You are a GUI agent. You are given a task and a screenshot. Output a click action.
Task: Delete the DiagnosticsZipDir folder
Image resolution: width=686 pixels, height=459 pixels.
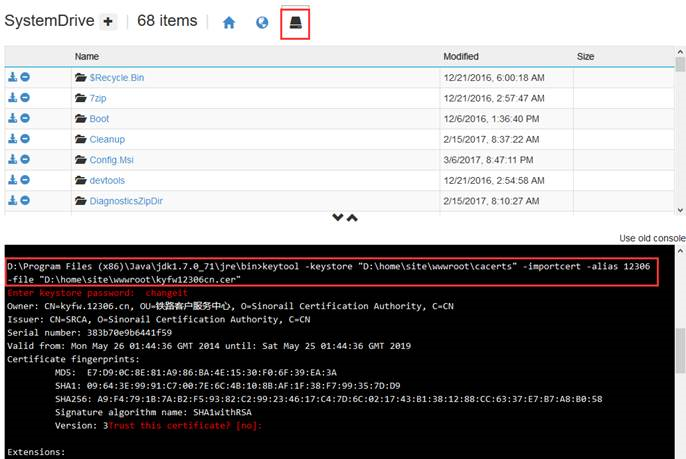(x=25, y=201)
